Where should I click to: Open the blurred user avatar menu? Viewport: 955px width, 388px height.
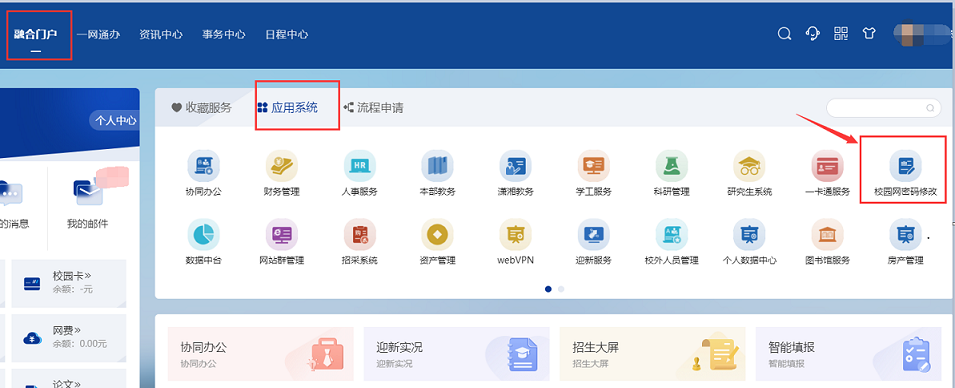[922, 34]
